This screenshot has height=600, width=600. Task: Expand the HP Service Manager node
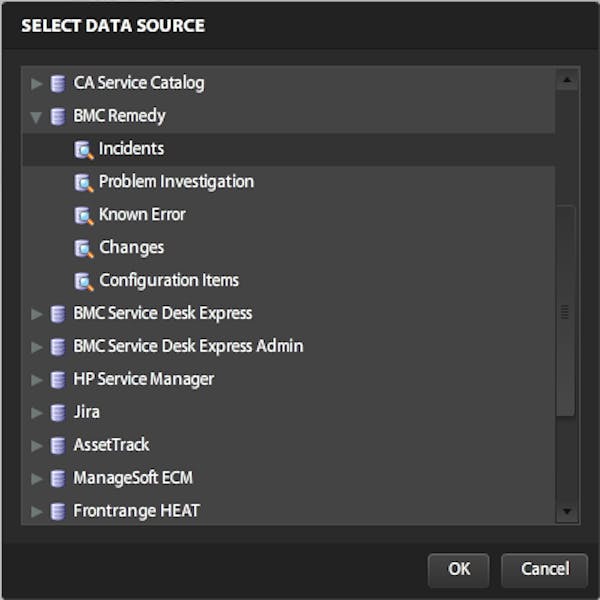point(37,380)
